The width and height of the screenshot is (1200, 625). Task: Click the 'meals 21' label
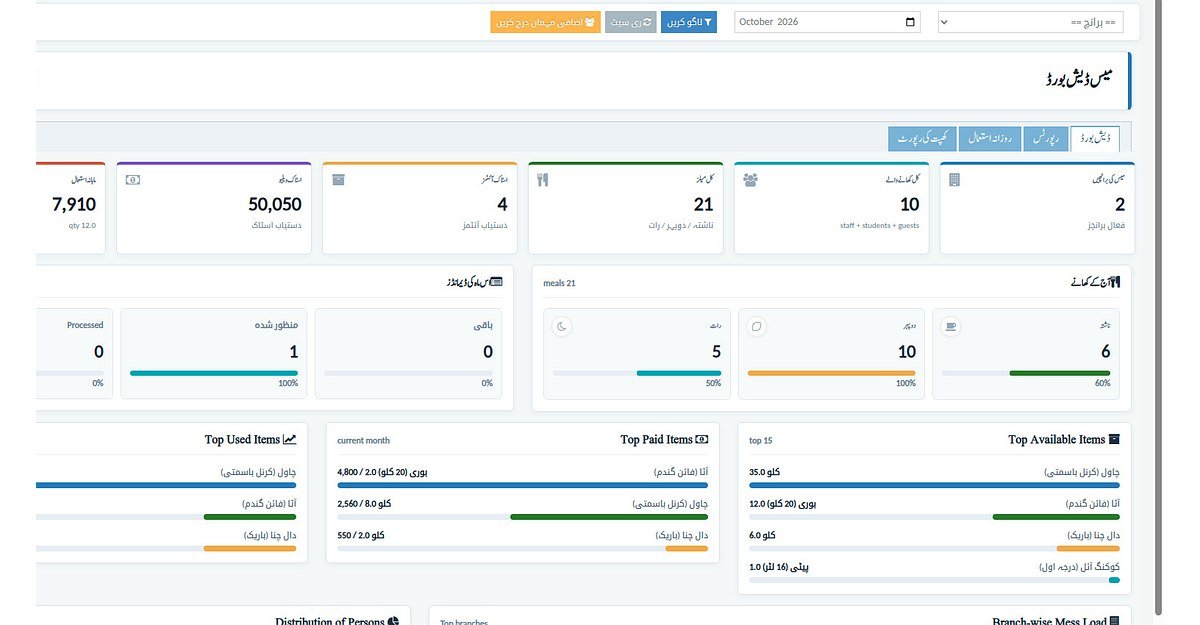560,283
